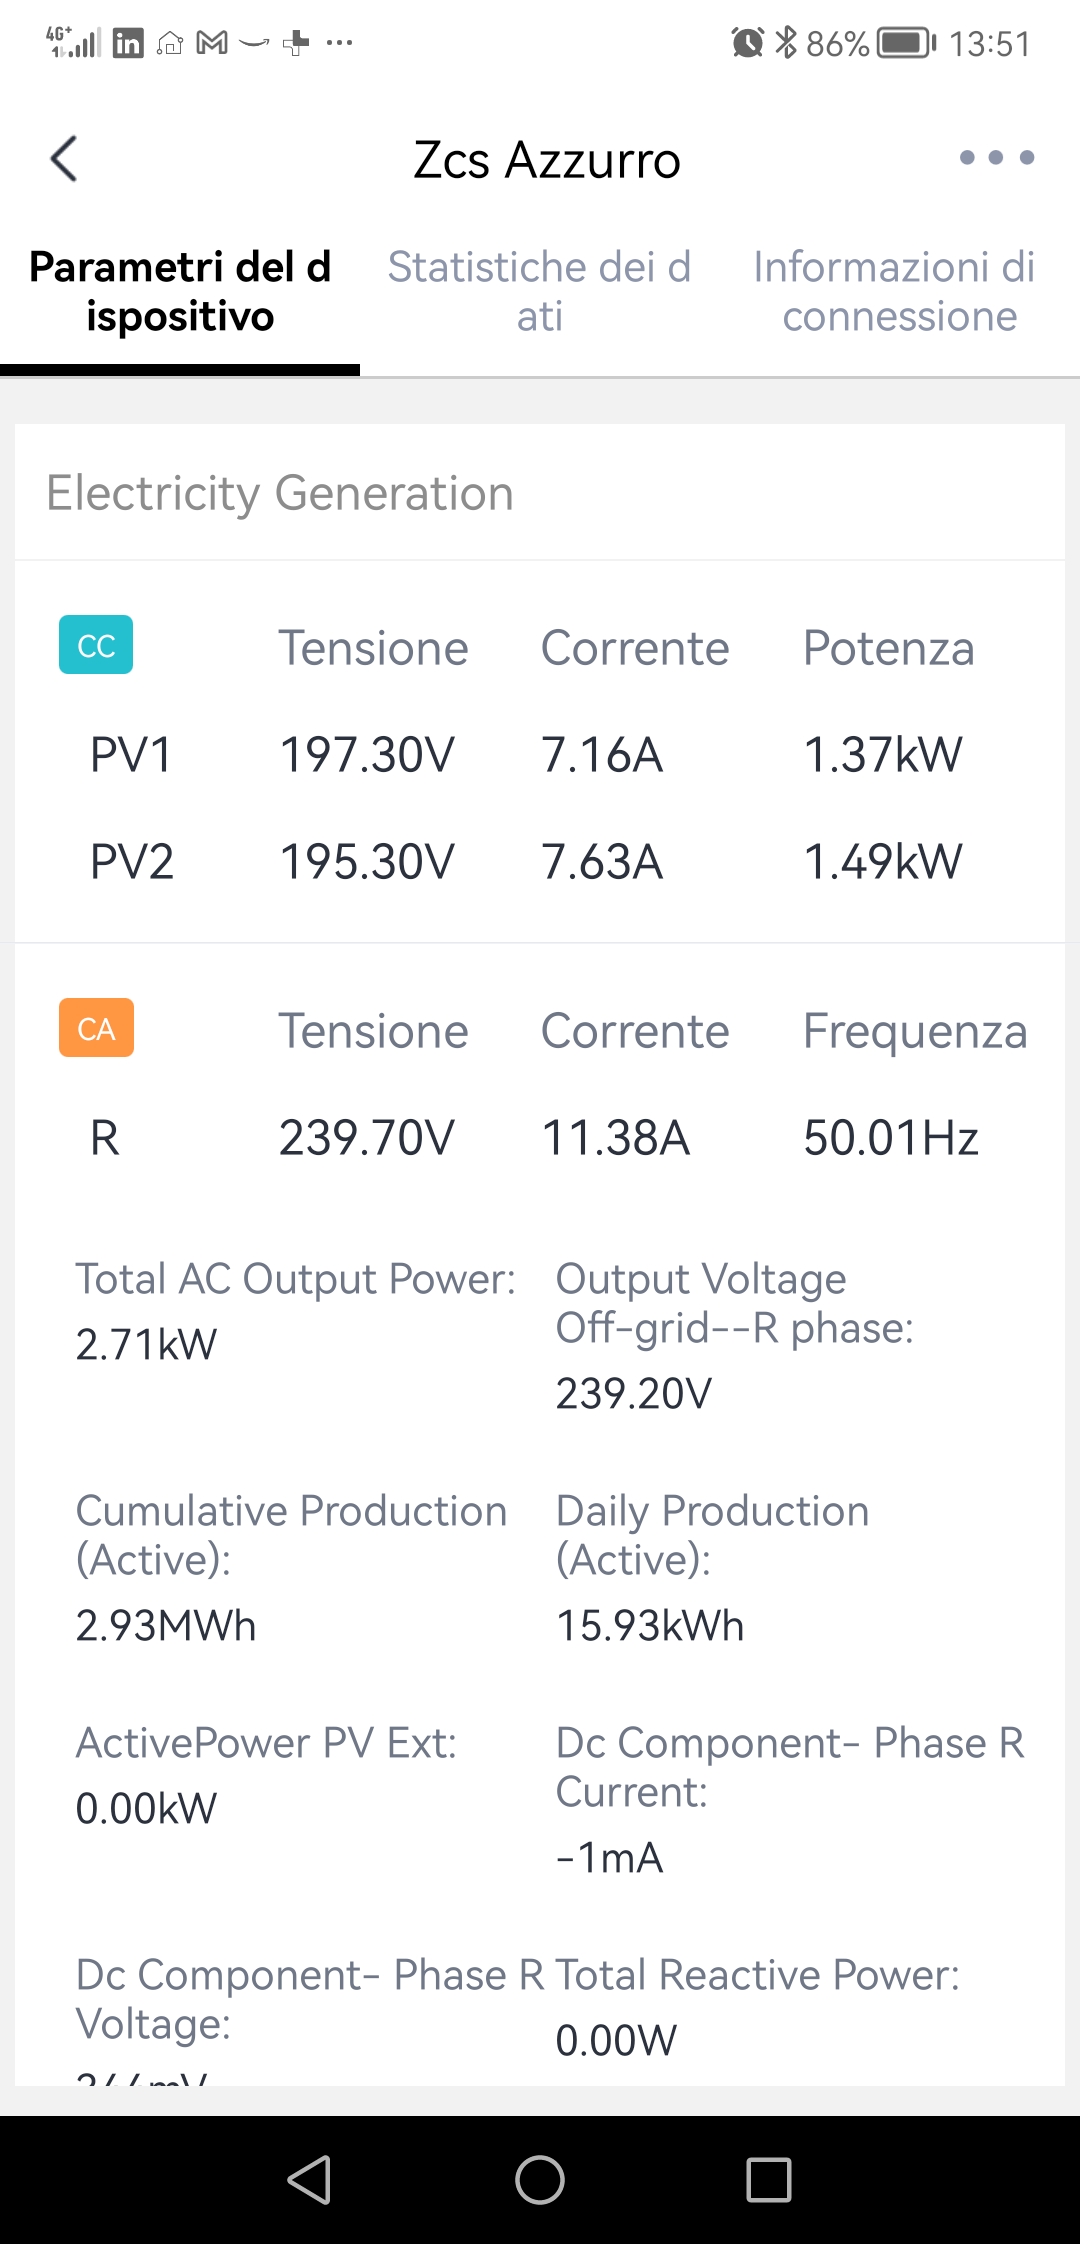Tap the orange CA badge icon
Viewport: 1080px width, 2244px height.
click(x=96, y=1028)
